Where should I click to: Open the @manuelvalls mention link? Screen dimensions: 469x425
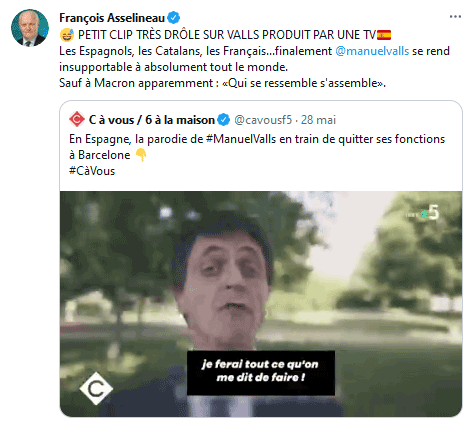pos(372,51)
